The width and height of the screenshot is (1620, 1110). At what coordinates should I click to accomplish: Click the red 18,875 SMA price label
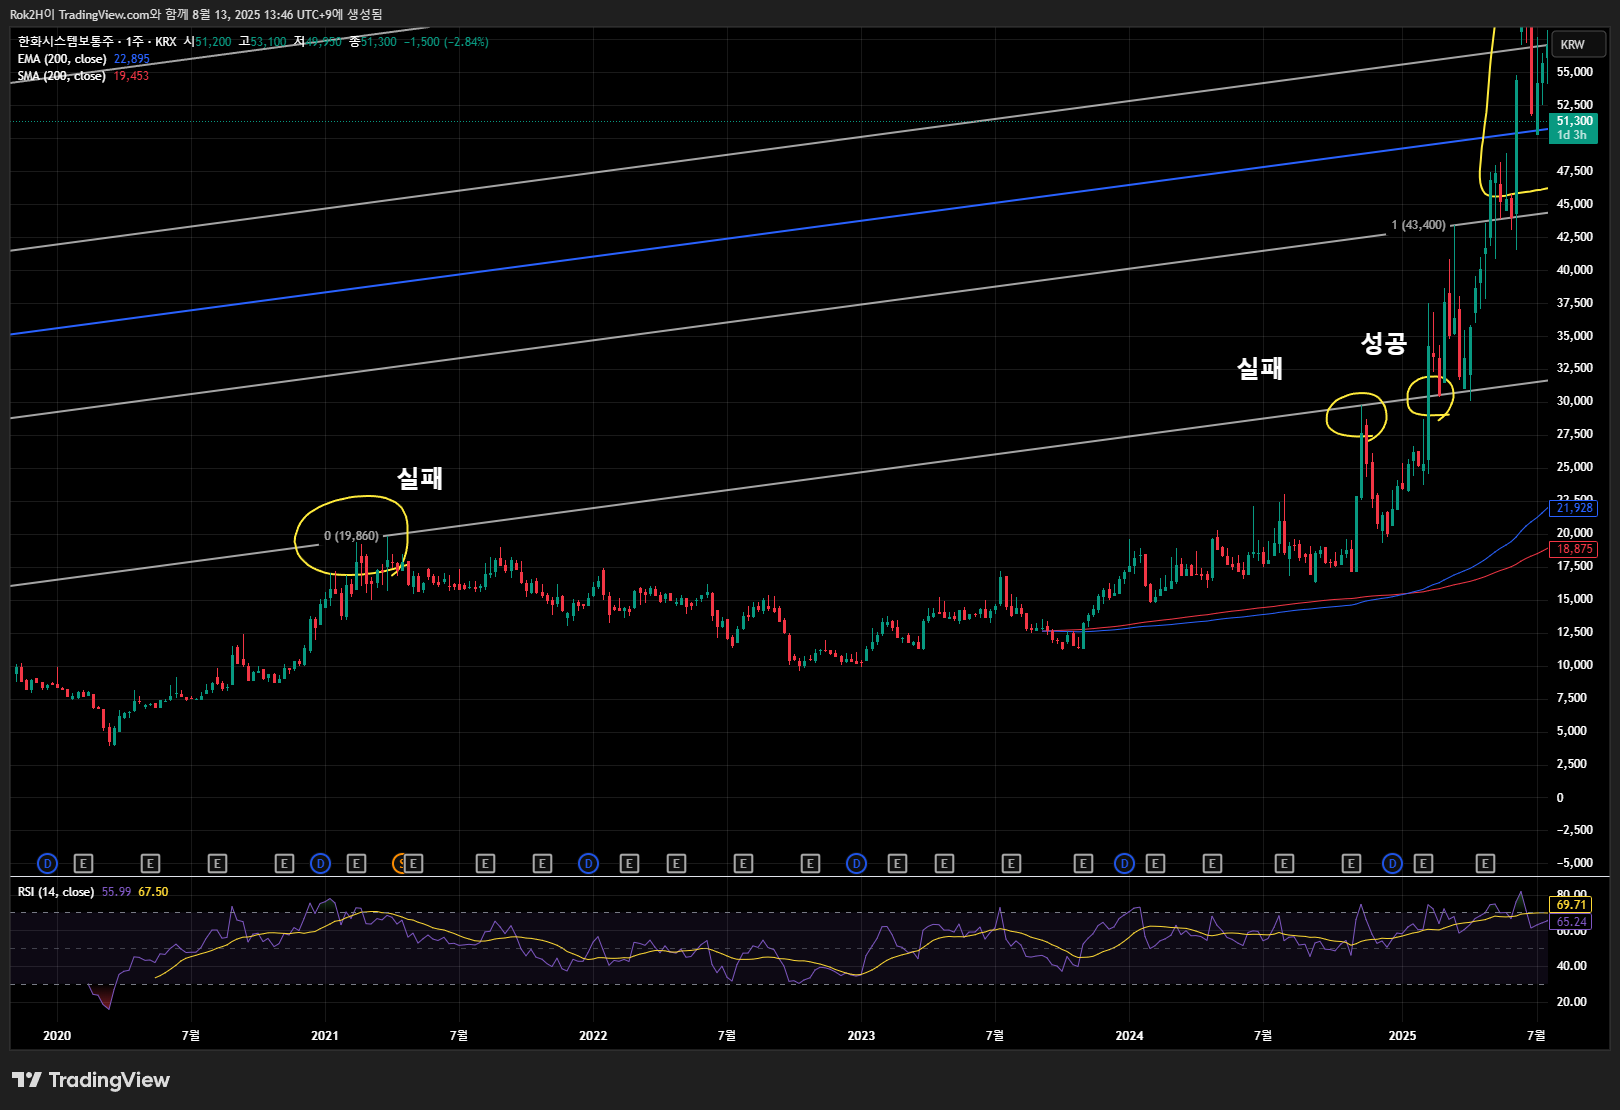pos(1574,549)
